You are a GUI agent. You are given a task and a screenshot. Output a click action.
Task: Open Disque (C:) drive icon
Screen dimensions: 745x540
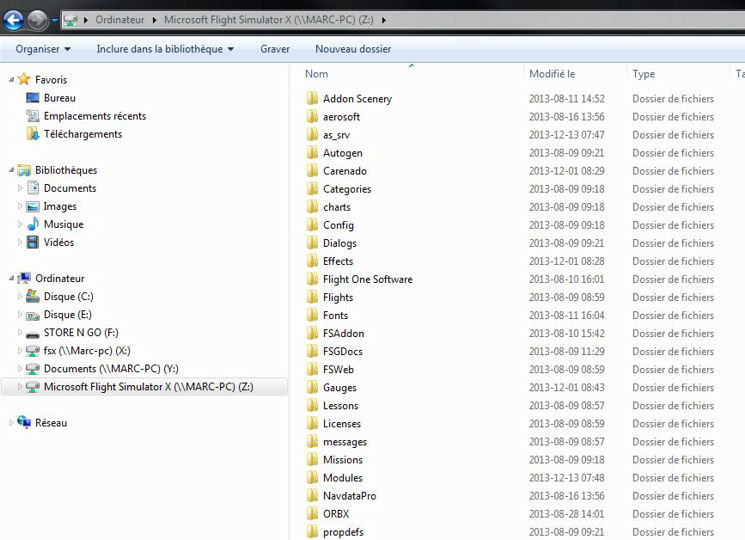[33, 296]
